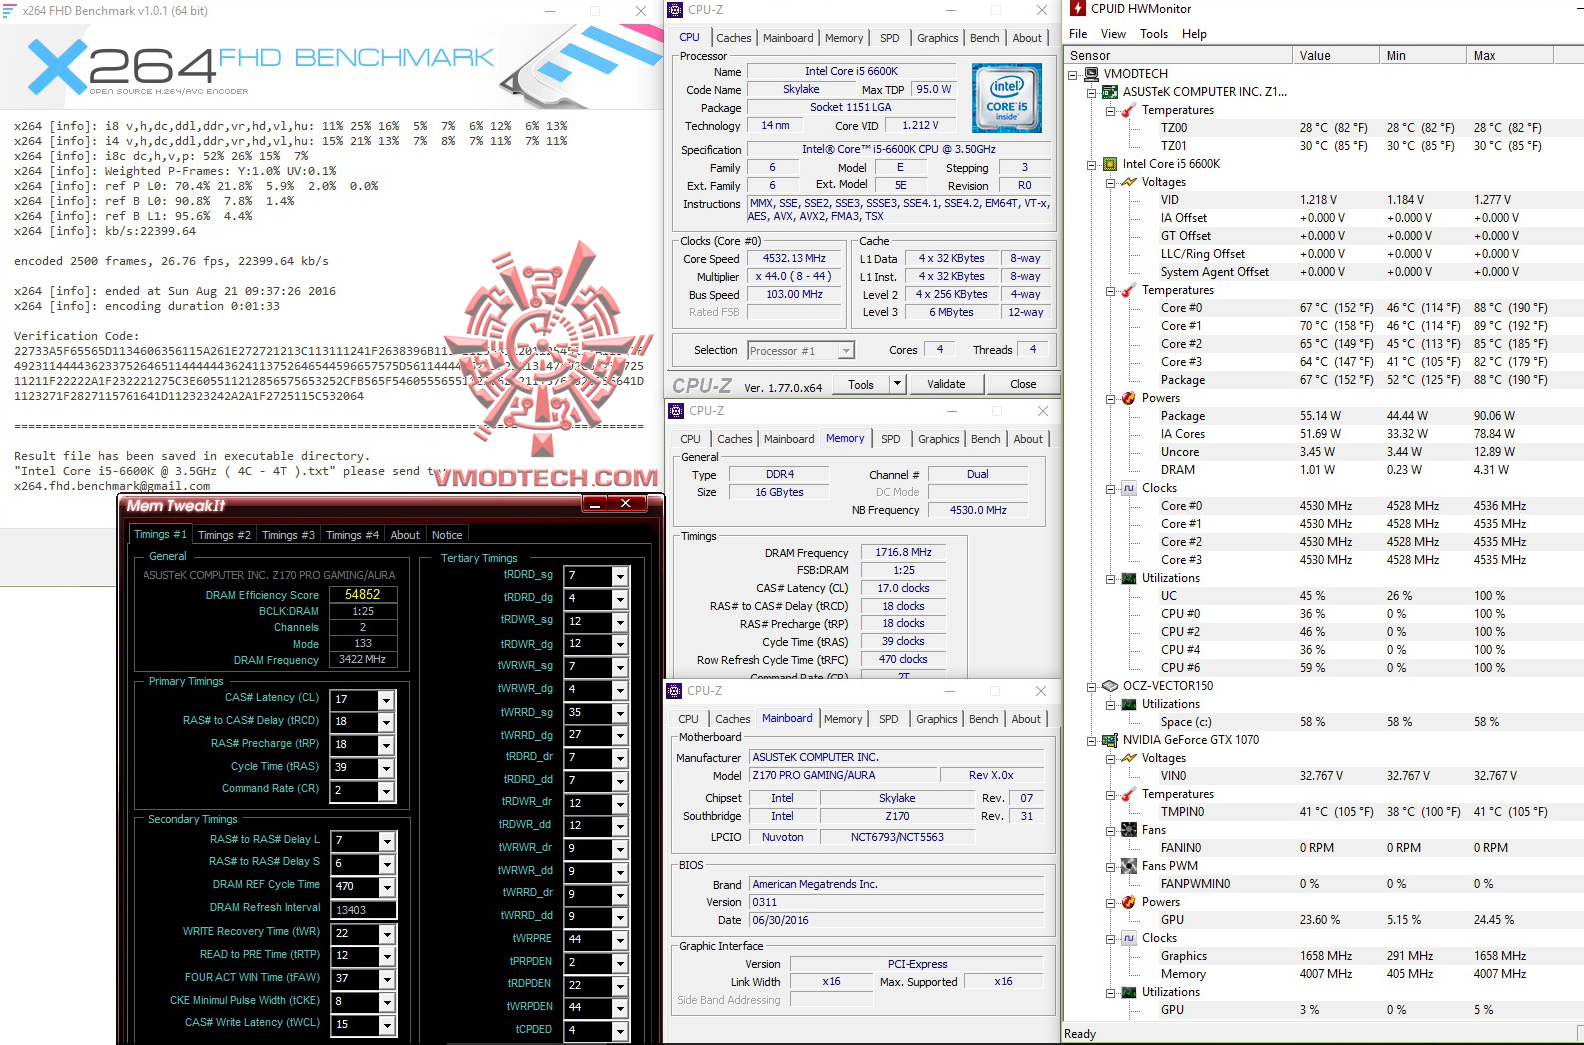Viewport: 1584px width, 1045px height.
Task: Click the Clocks icon under NVIDIA GTX 1070
Action: click(x=1129, y=938)
